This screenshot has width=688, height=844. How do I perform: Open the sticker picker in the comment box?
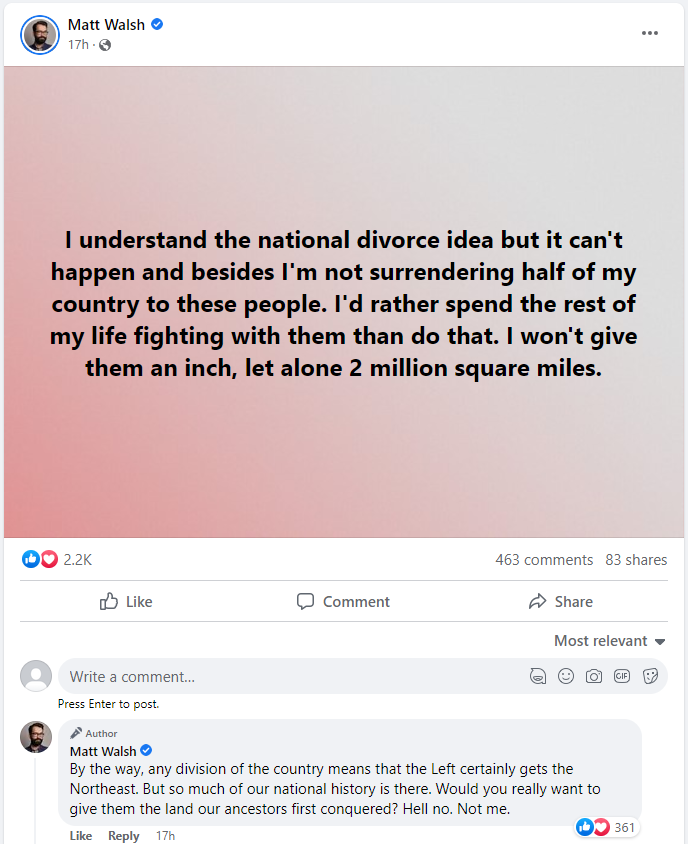tap(650, 676)
